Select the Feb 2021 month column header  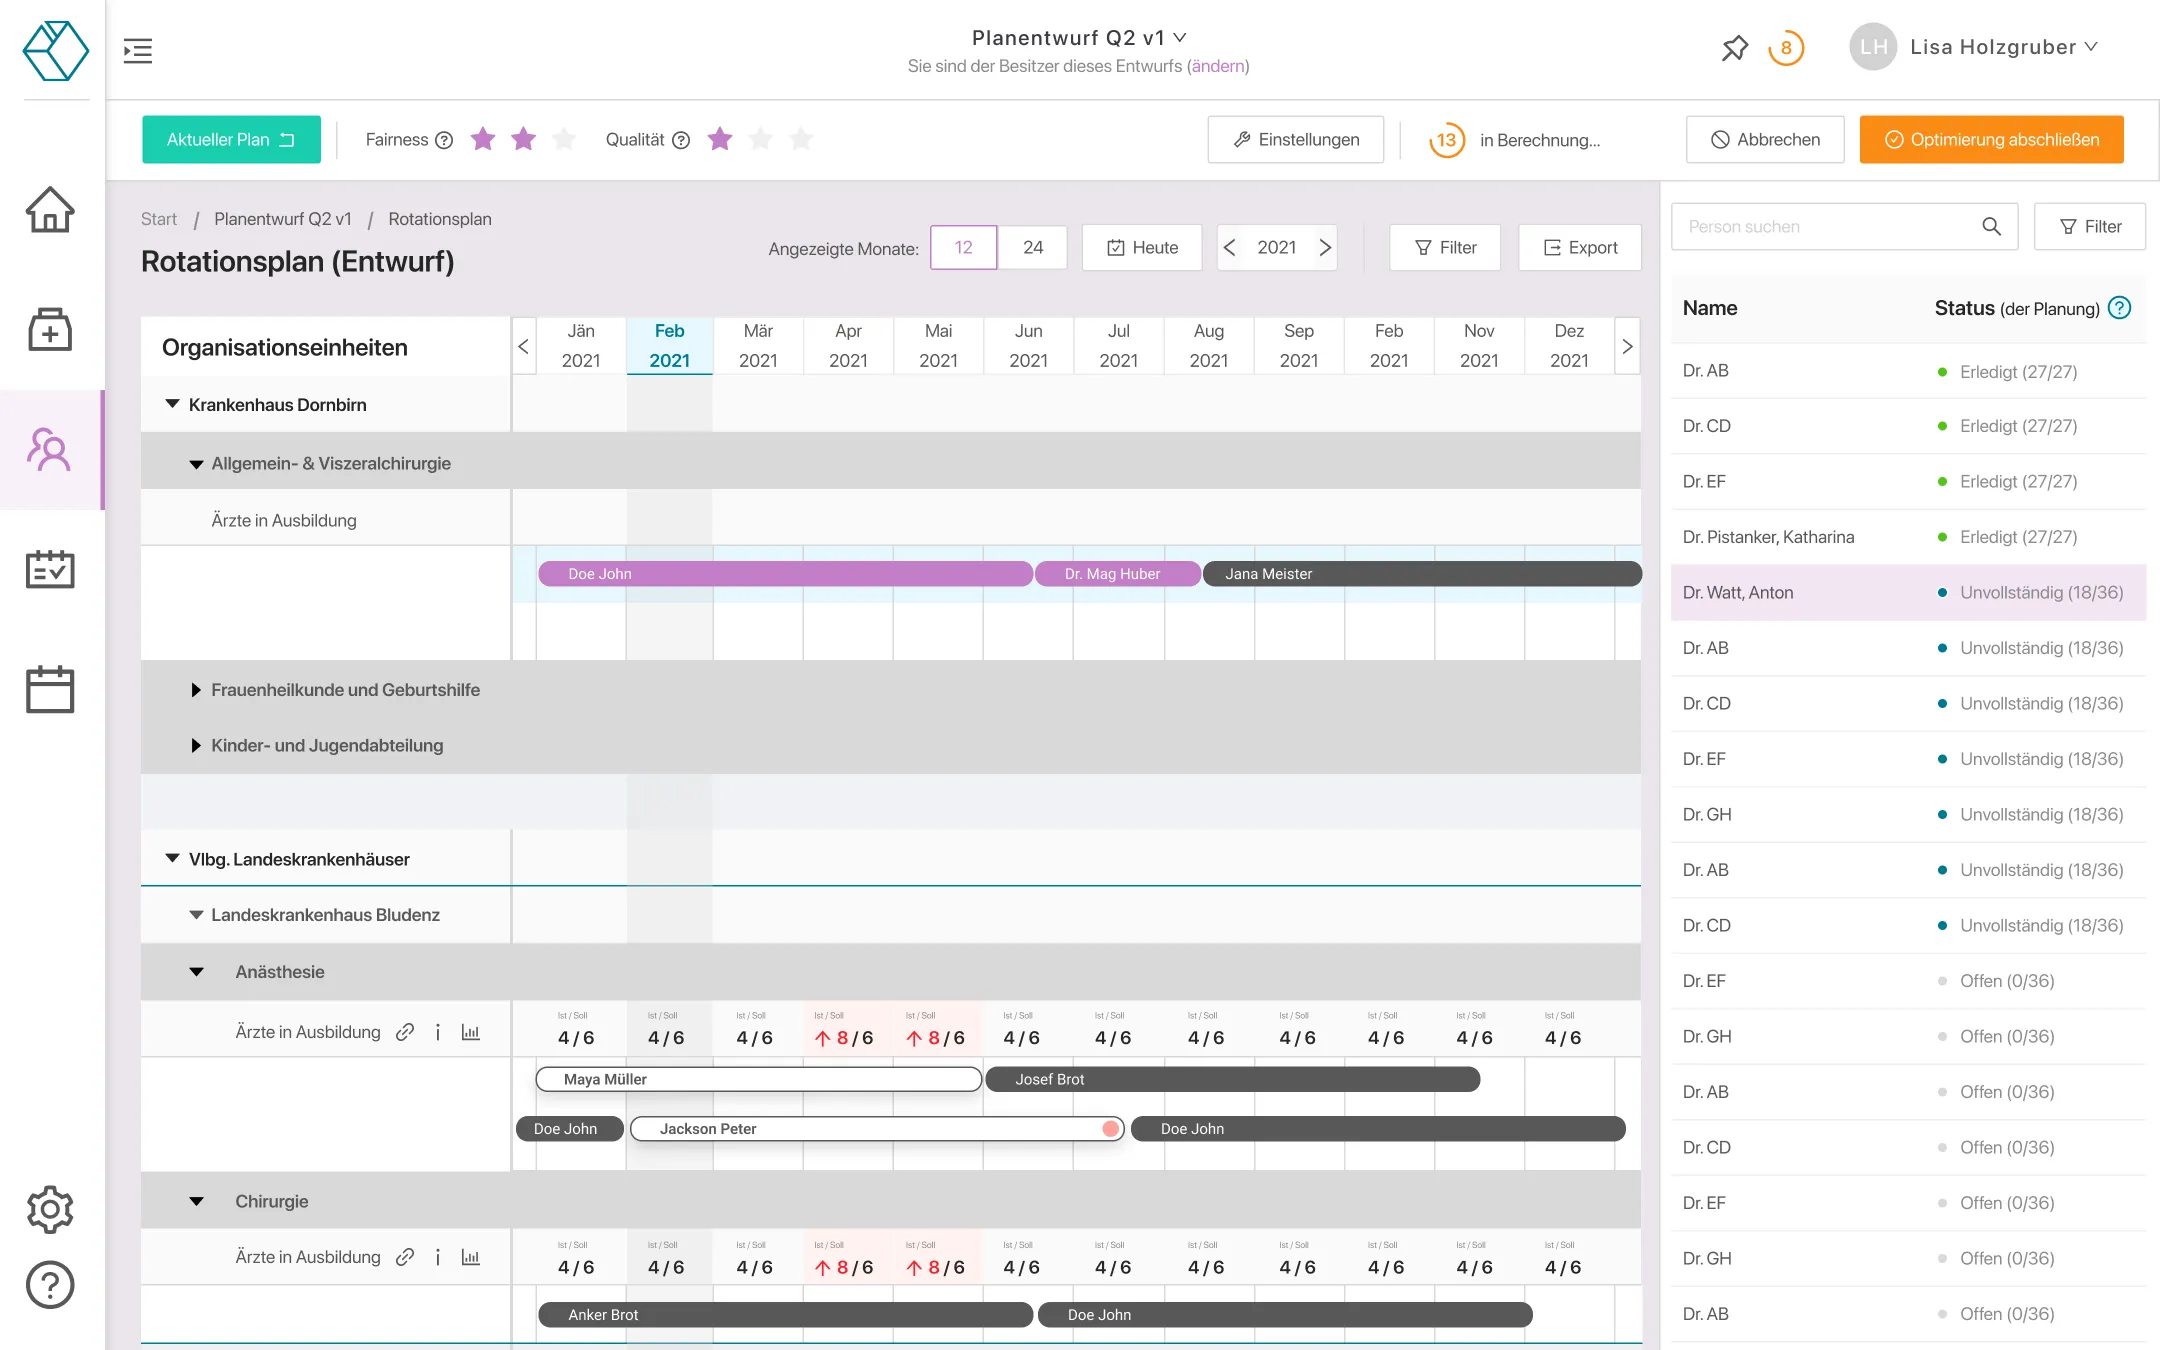pos(669,345)
